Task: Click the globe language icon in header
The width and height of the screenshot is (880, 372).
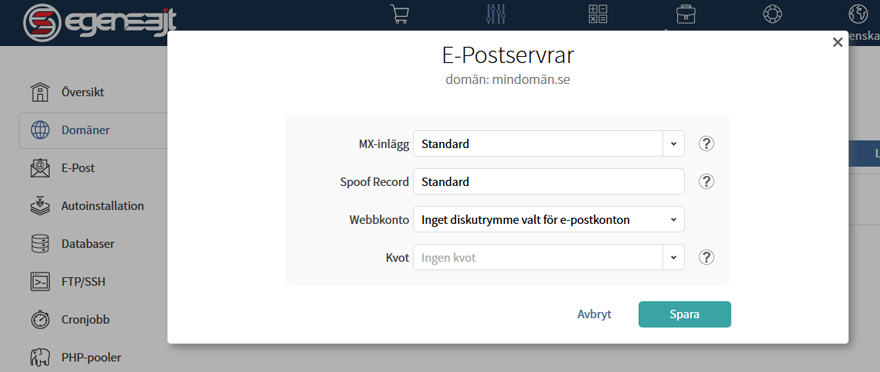Action: (x=858, y=15)
